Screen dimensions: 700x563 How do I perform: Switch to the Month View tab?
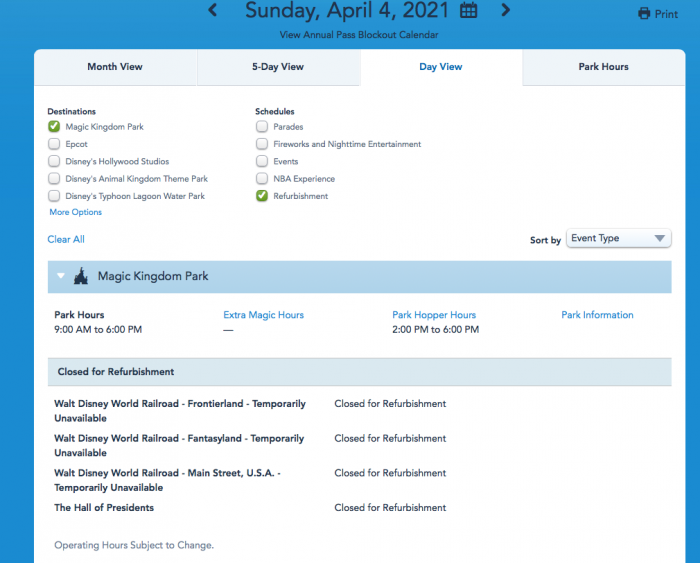click(115, 67)
